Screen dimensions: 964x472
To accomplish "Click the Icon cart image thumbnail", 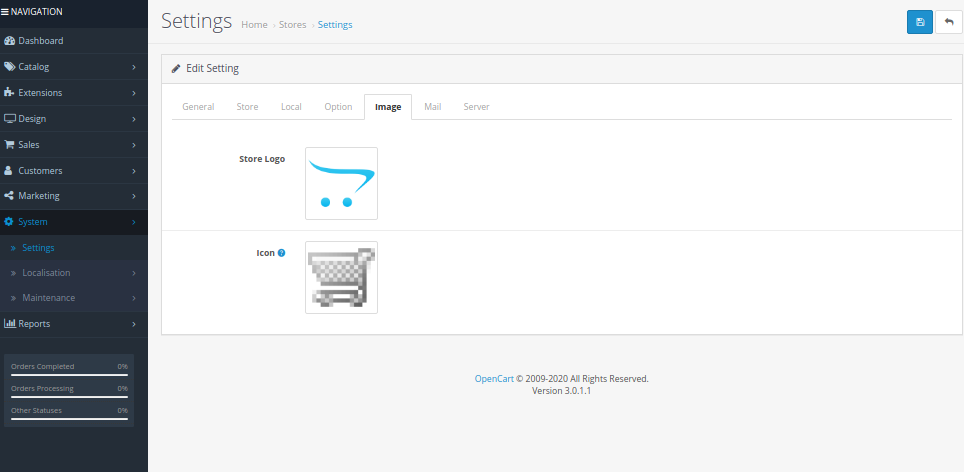I will click(341, 277).
